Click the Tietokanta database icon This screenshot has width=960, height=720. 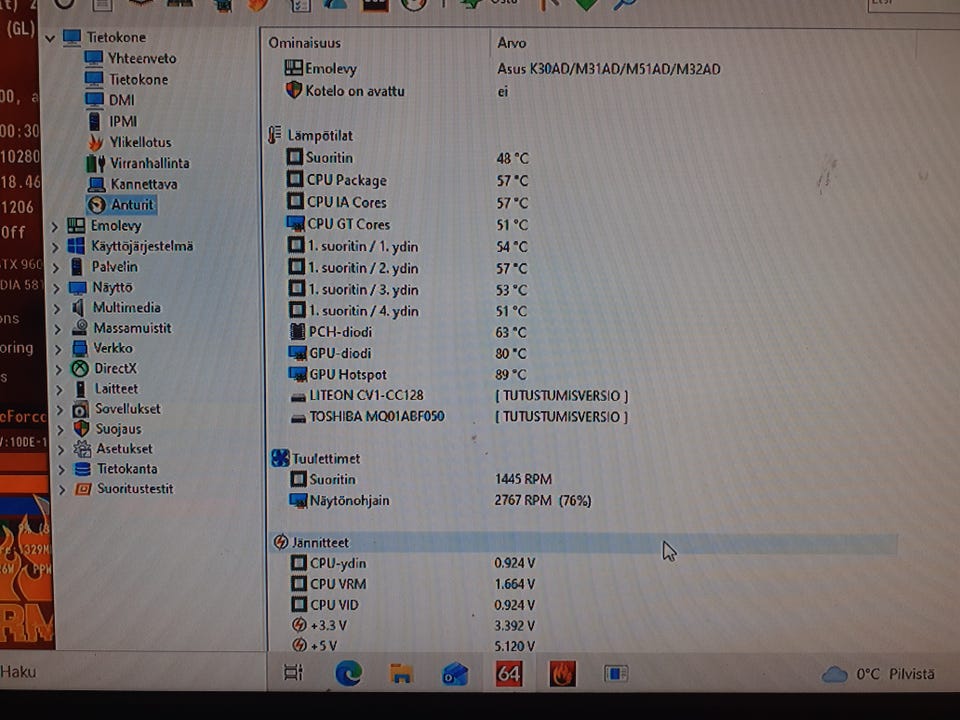(82, 469)
